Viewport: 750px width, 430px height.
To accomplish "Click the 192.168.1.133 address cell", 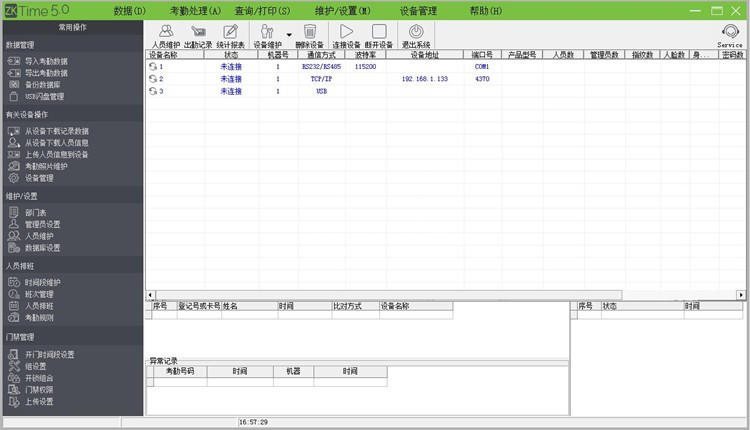I will tap(425, 79).
